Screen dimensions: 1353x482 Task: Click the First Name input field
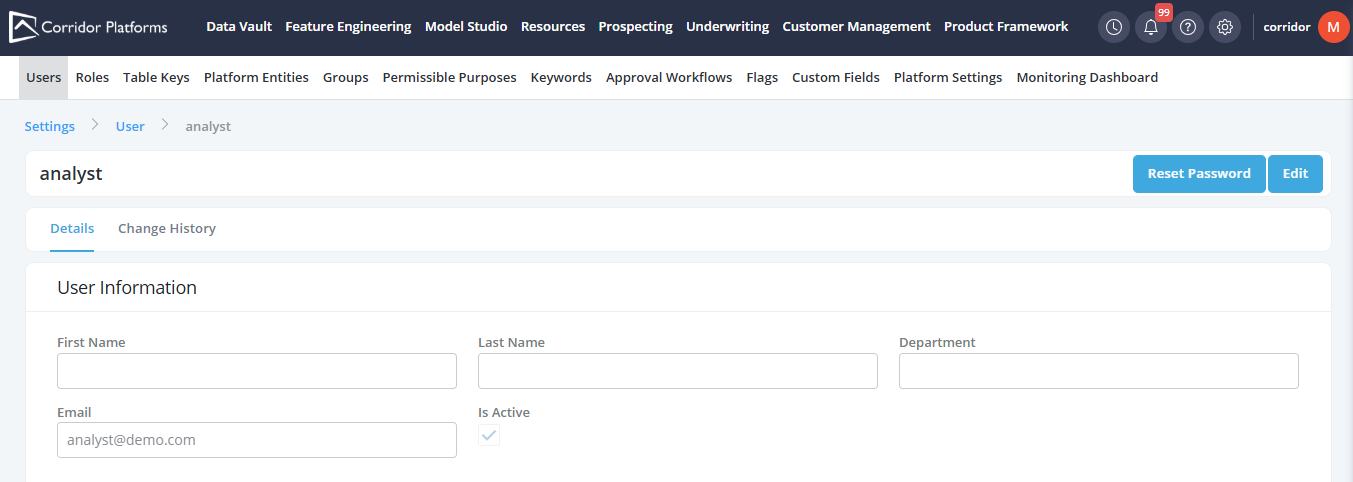point(257,371)
